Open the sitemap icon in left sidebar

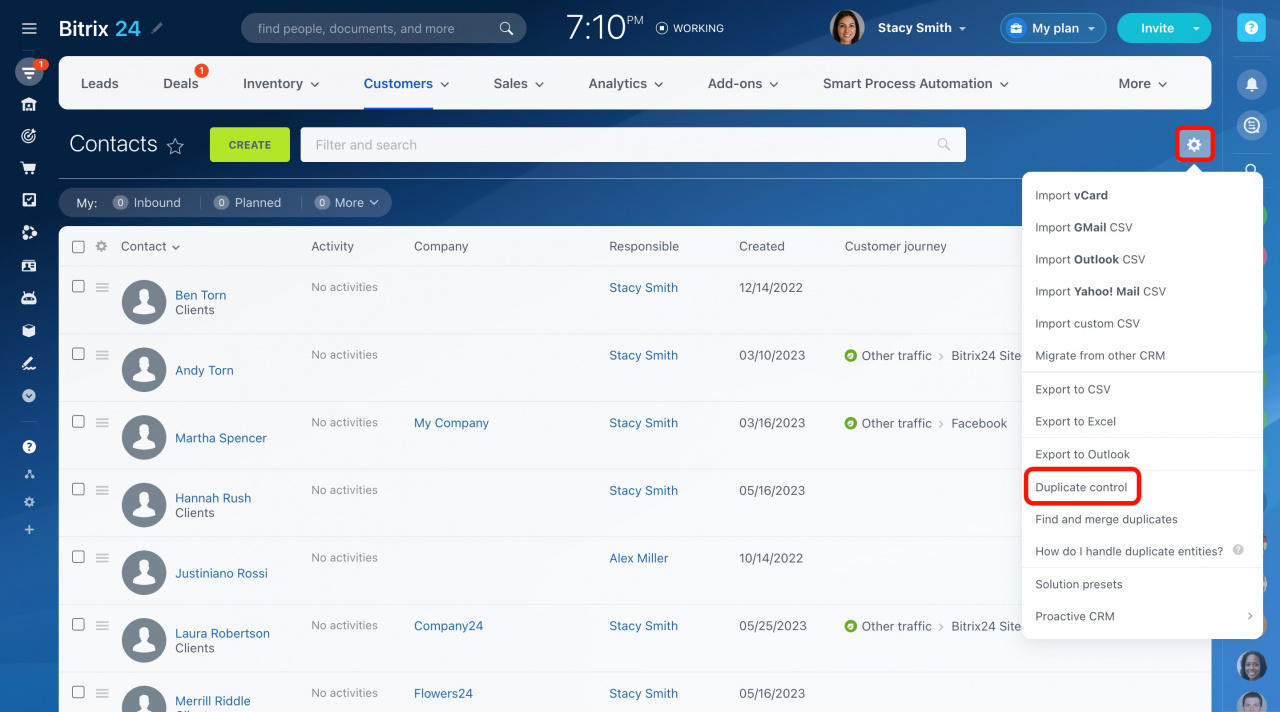click(x=29, y=474)
